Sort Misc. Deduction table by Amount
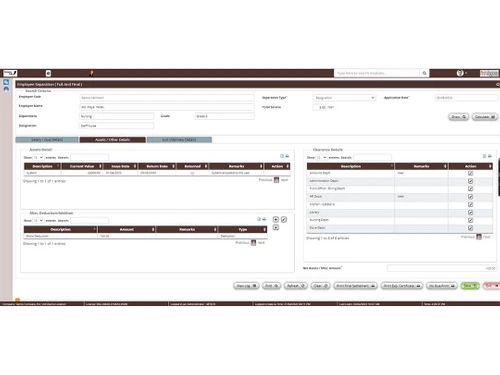Viewport: 500px width, 375px height. (x=127, y=229)
